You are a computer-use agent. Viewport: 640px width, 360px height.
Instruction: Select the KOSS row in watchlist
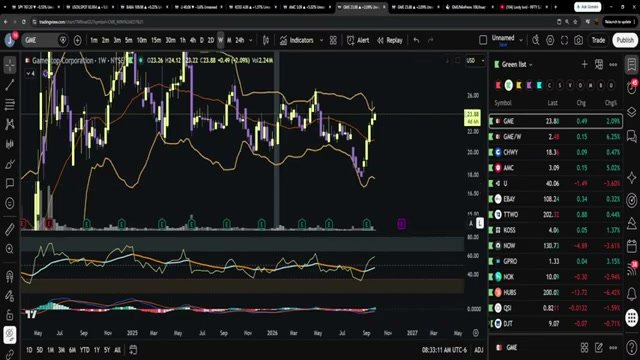[x=556, y=230]
